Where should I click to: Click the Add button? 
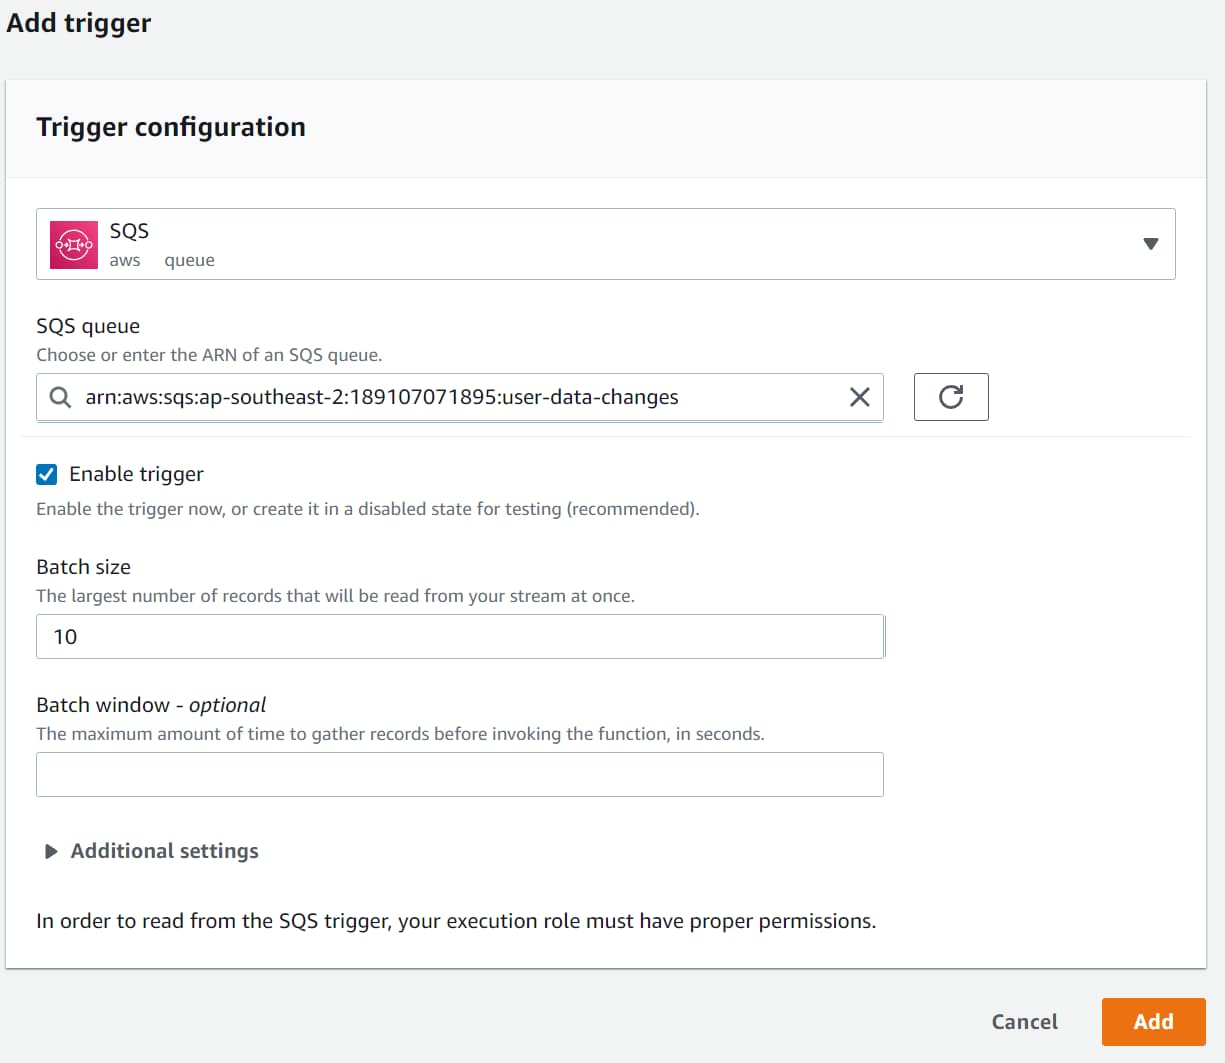tap(1153, 1021)
